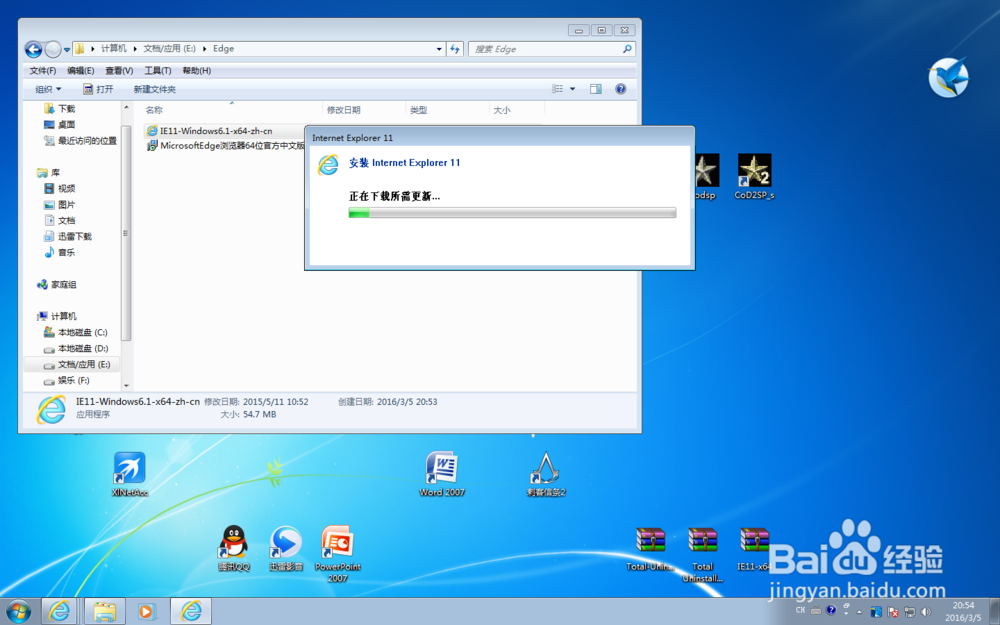Open IE11-x64 archive on desktop
Image resolution: width=1000 pixels, height=625 pixels.
pyautogui.click(x=754, y=548)
